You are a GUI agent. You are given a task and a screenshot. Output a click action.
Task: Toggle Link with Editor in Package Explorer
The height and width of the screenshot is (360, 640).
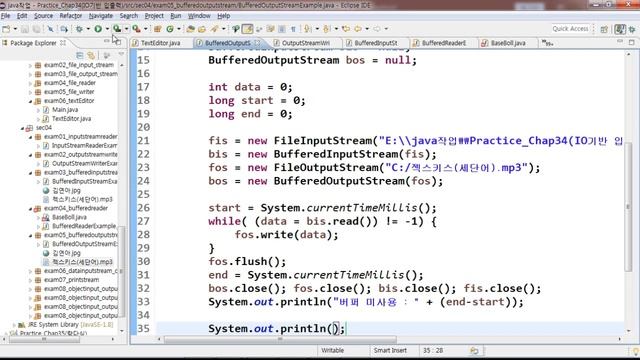tap(91, 55)
